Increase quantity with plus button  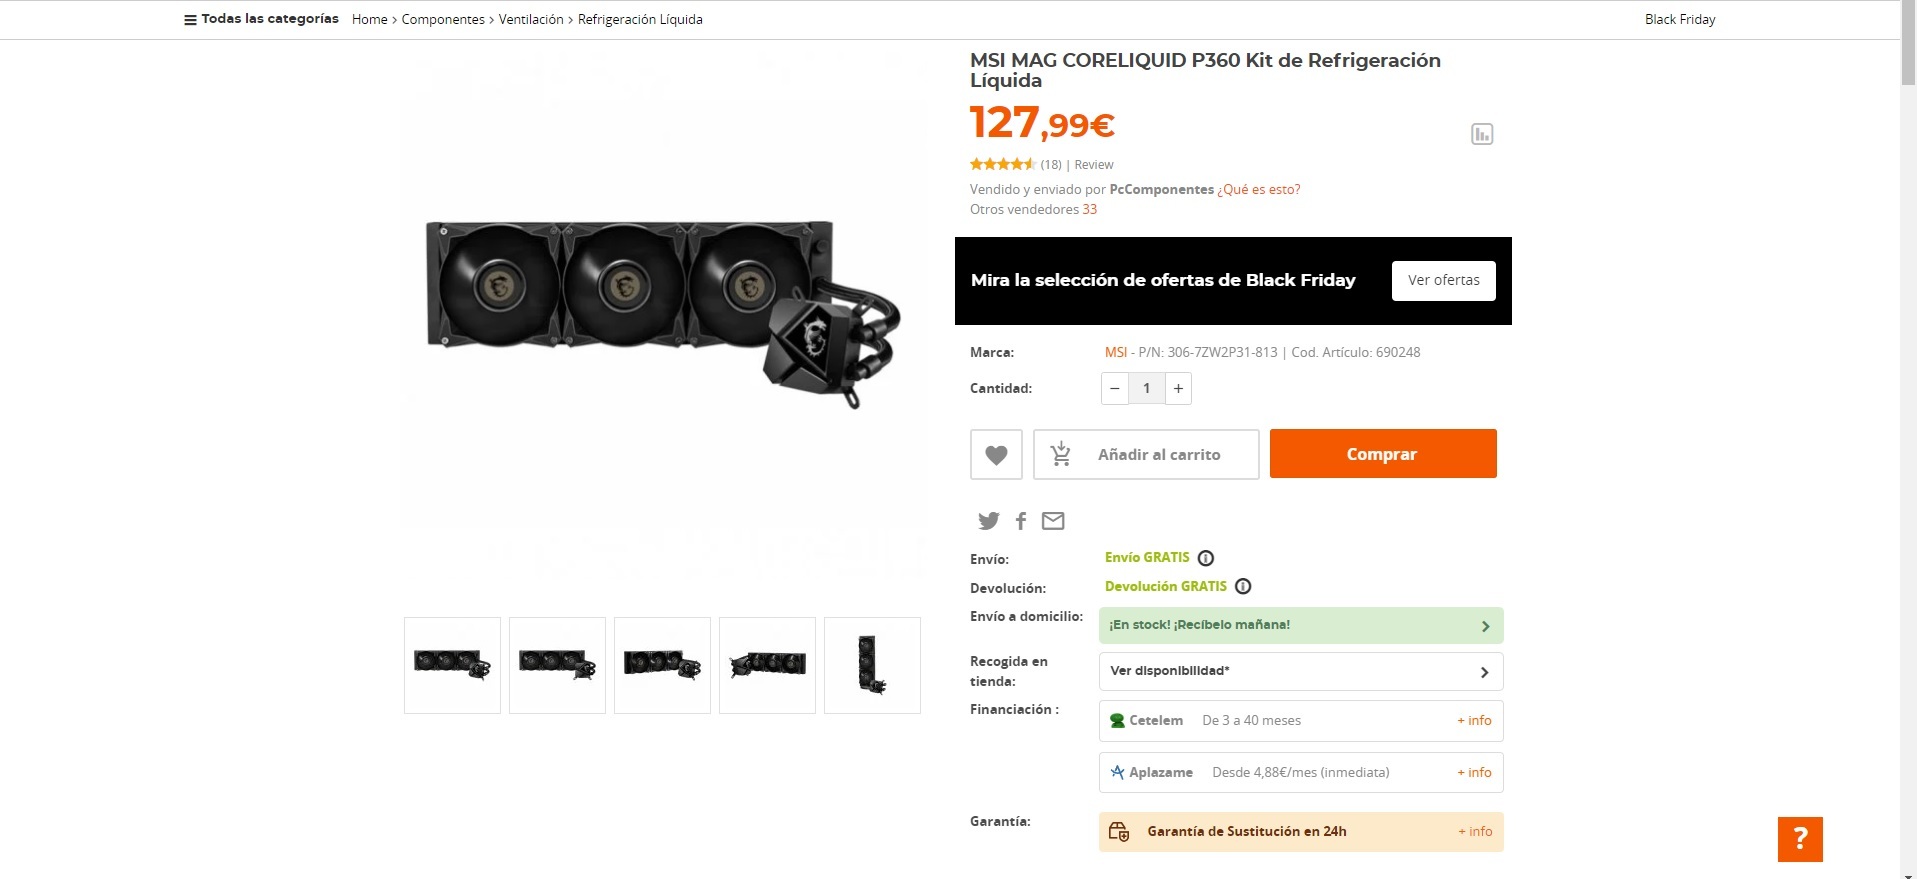[1178, 389]
